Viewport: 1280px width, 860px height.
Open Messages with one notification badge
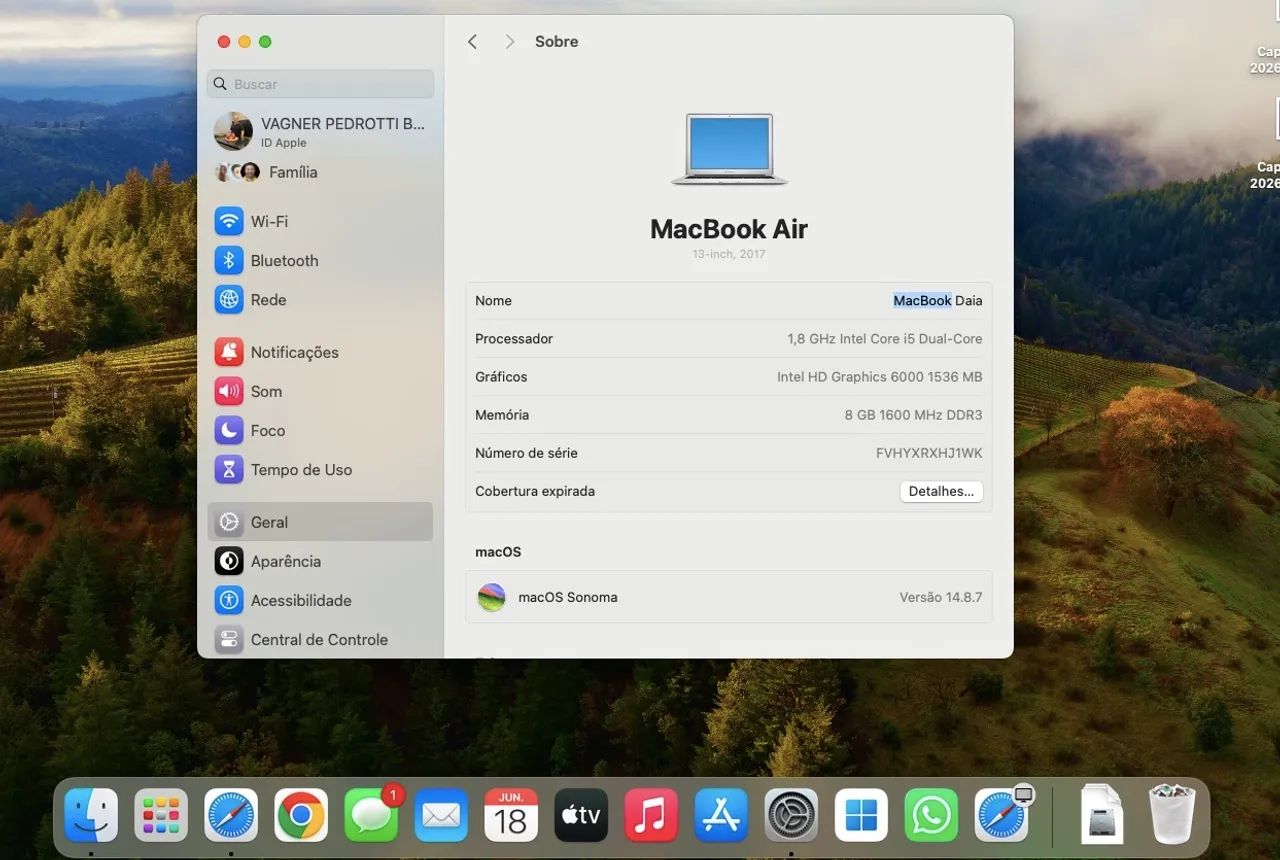(x=371, y=815)
